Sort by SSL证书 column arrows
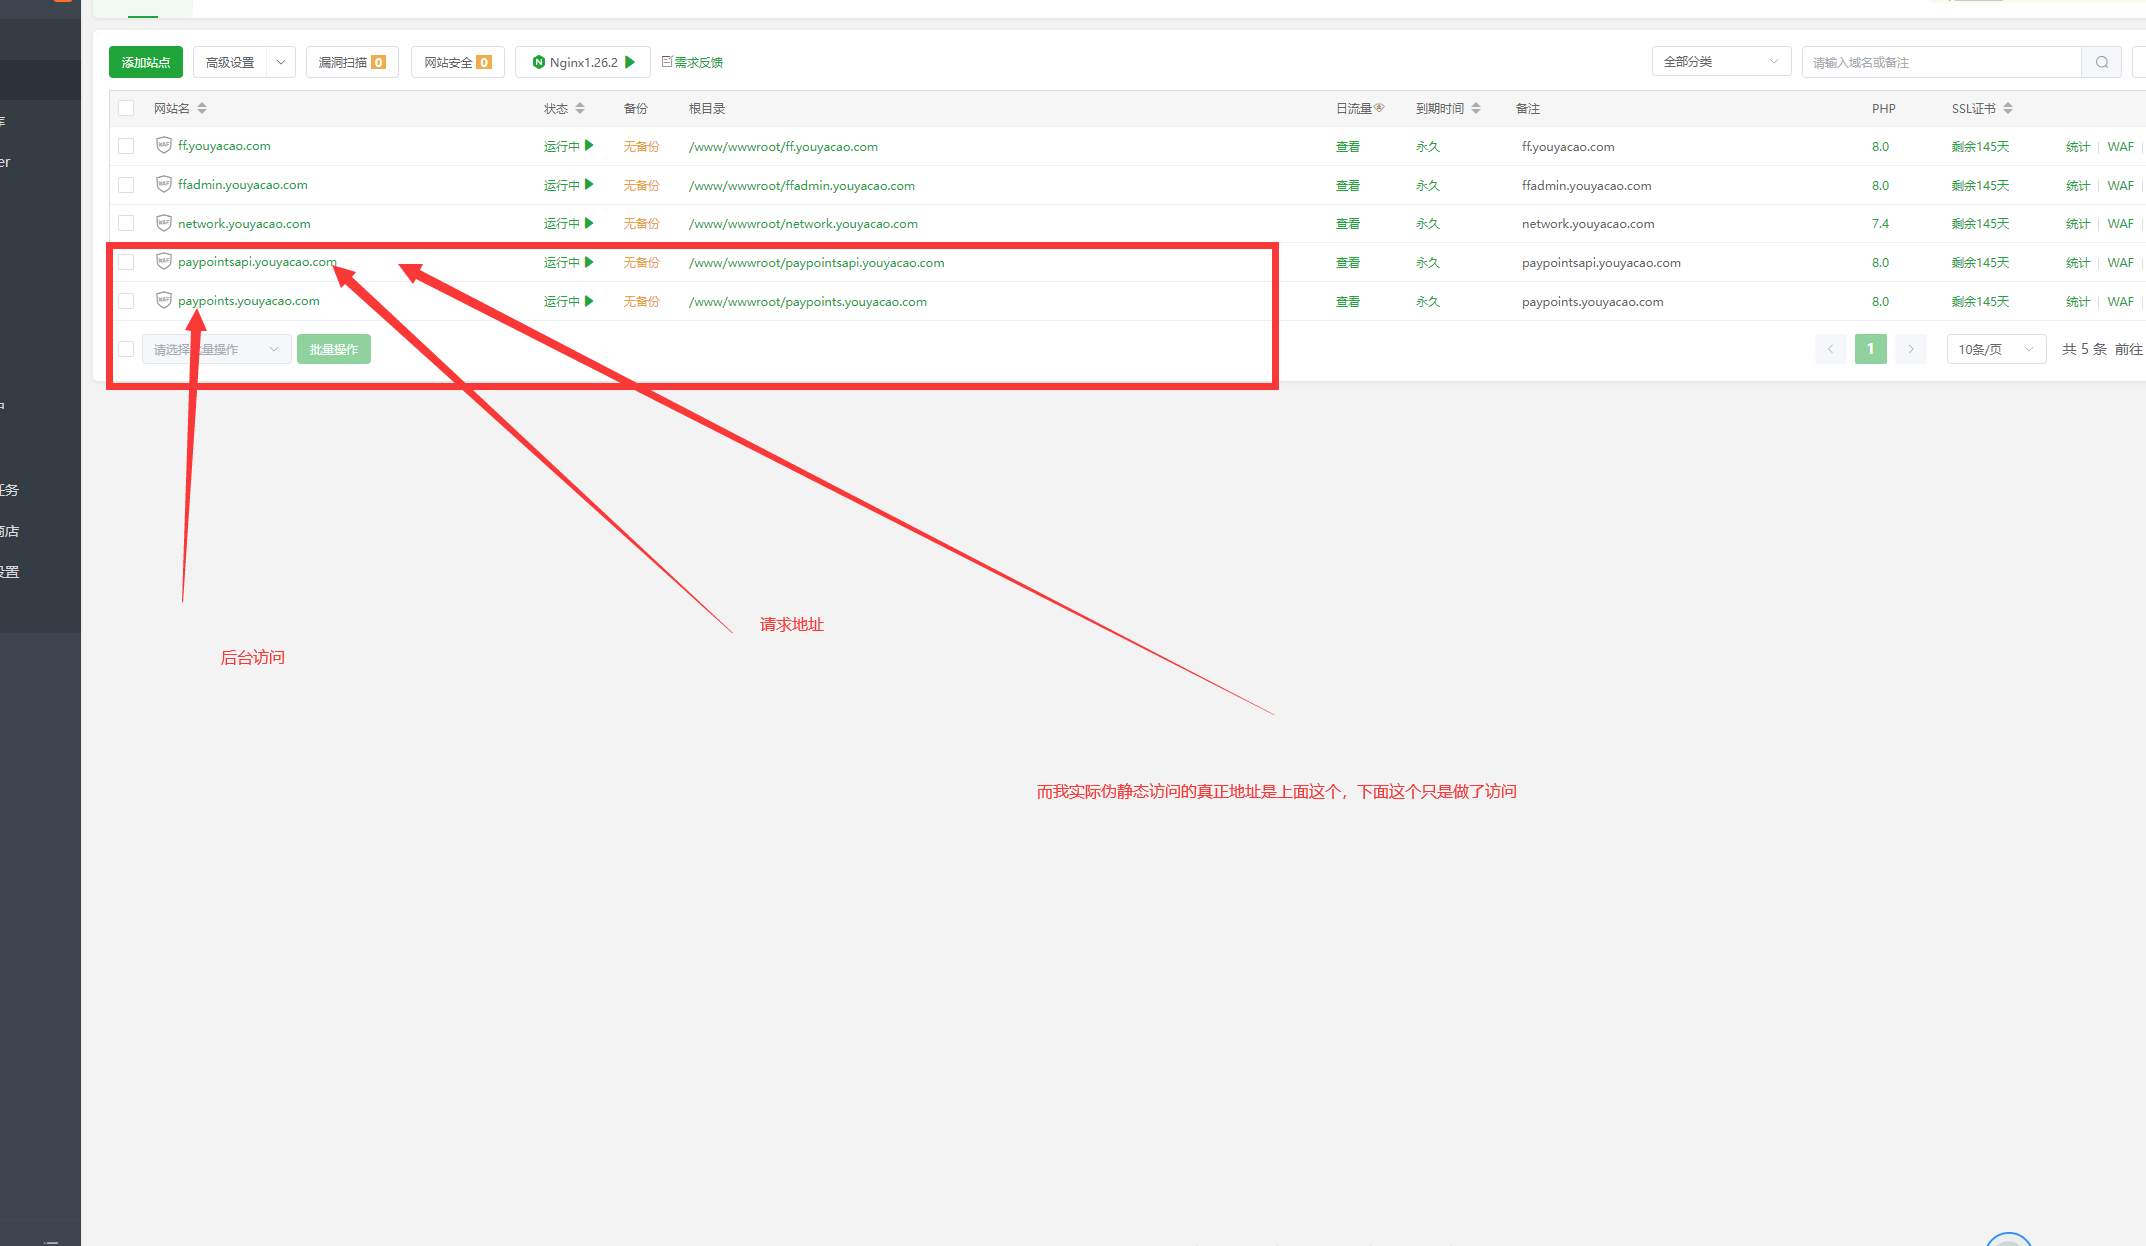This screenshot has height=1246, width=2146. point(2008,108)
